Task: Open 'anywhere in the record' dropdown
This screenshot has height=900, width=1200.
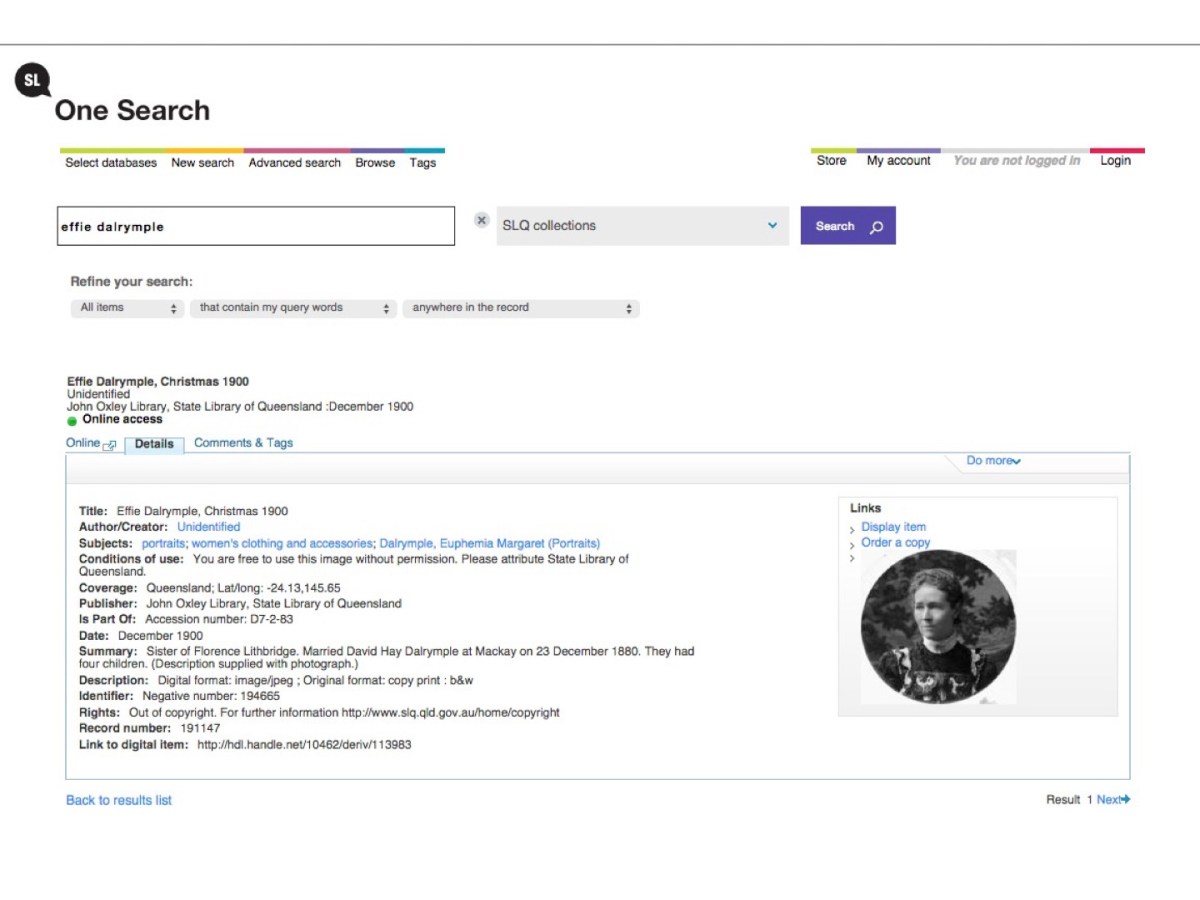Action: (520, 308)
